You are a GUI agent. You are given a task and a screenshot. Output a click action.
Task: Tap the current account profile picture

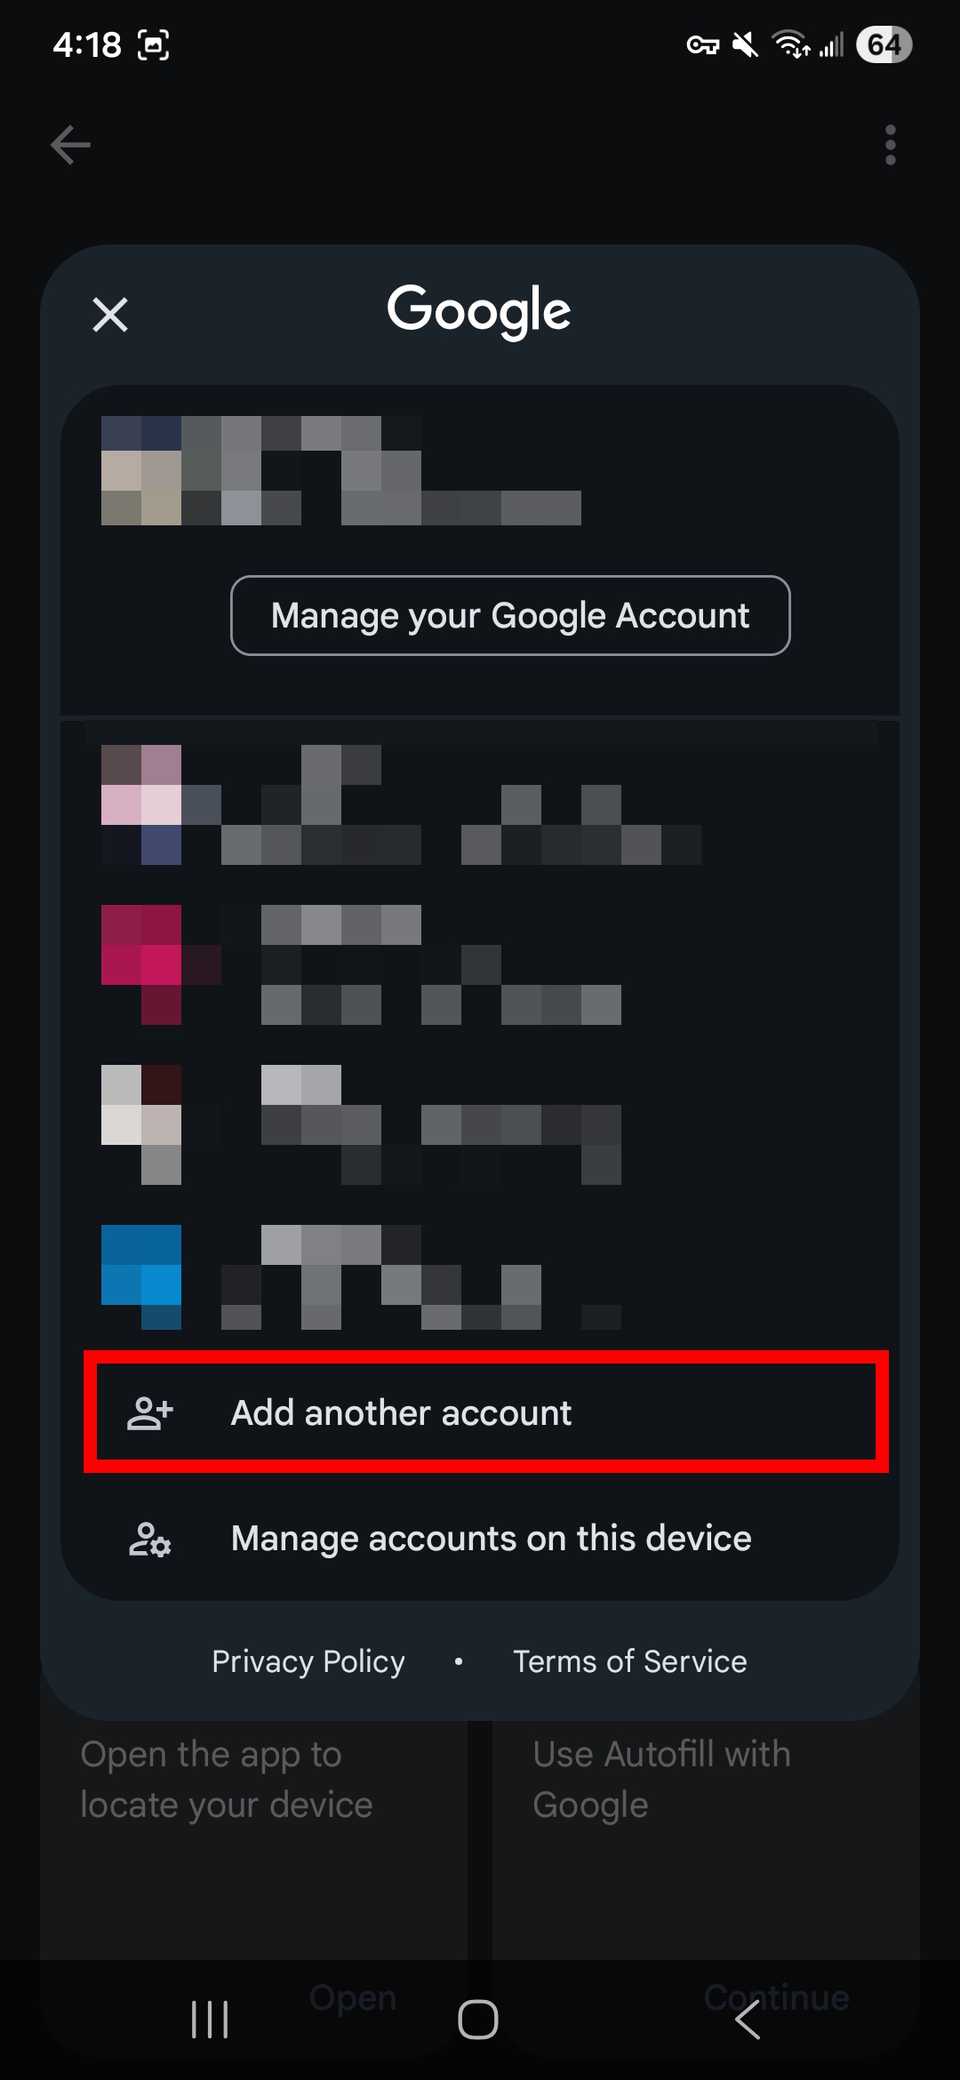pos(142,470)
